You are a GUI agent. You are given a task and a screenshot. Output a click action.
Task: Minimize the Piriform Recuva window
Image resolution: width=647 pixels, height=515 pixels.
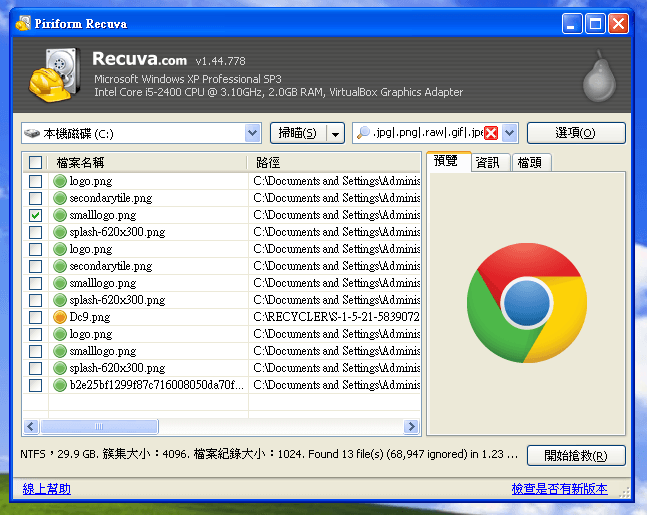tap(572, 24)
